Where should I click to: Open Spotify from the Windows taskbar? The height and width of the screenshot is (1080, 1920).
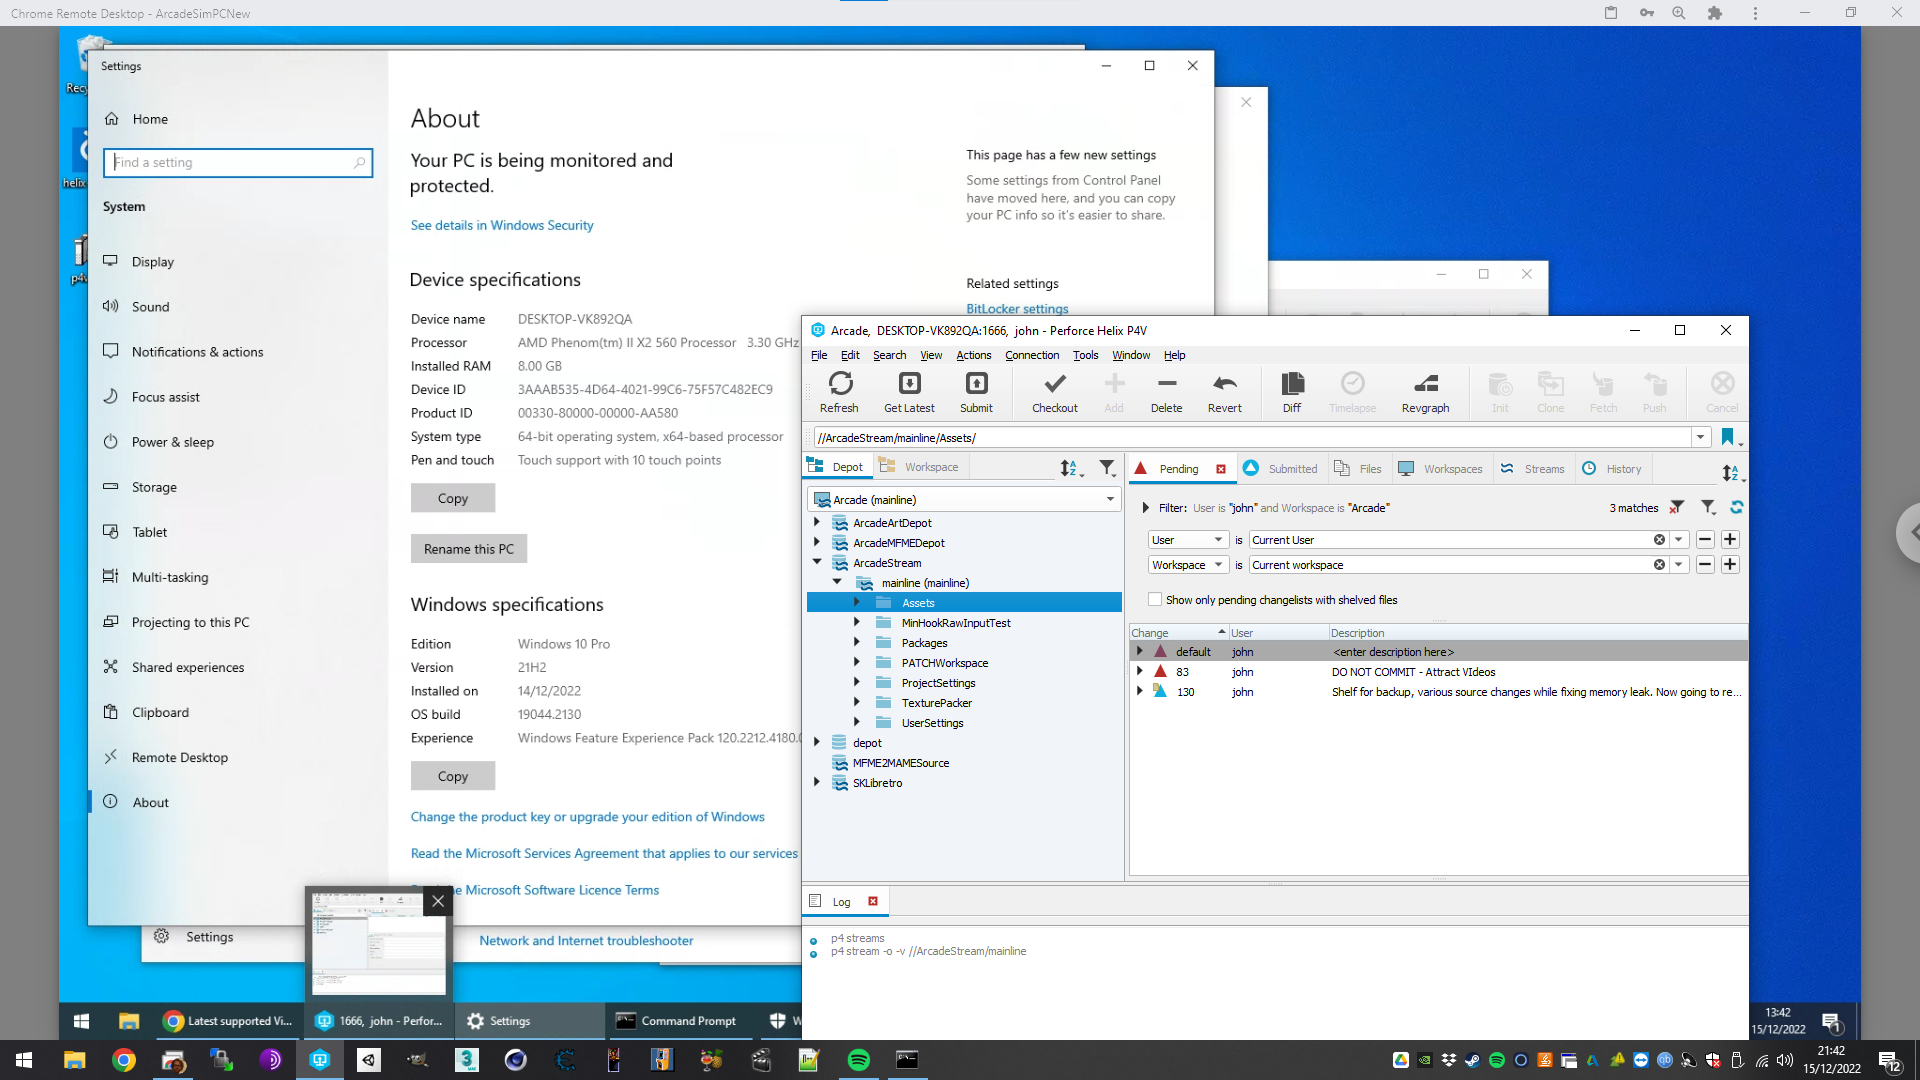pyautogui.click(x=858, y=1060)
